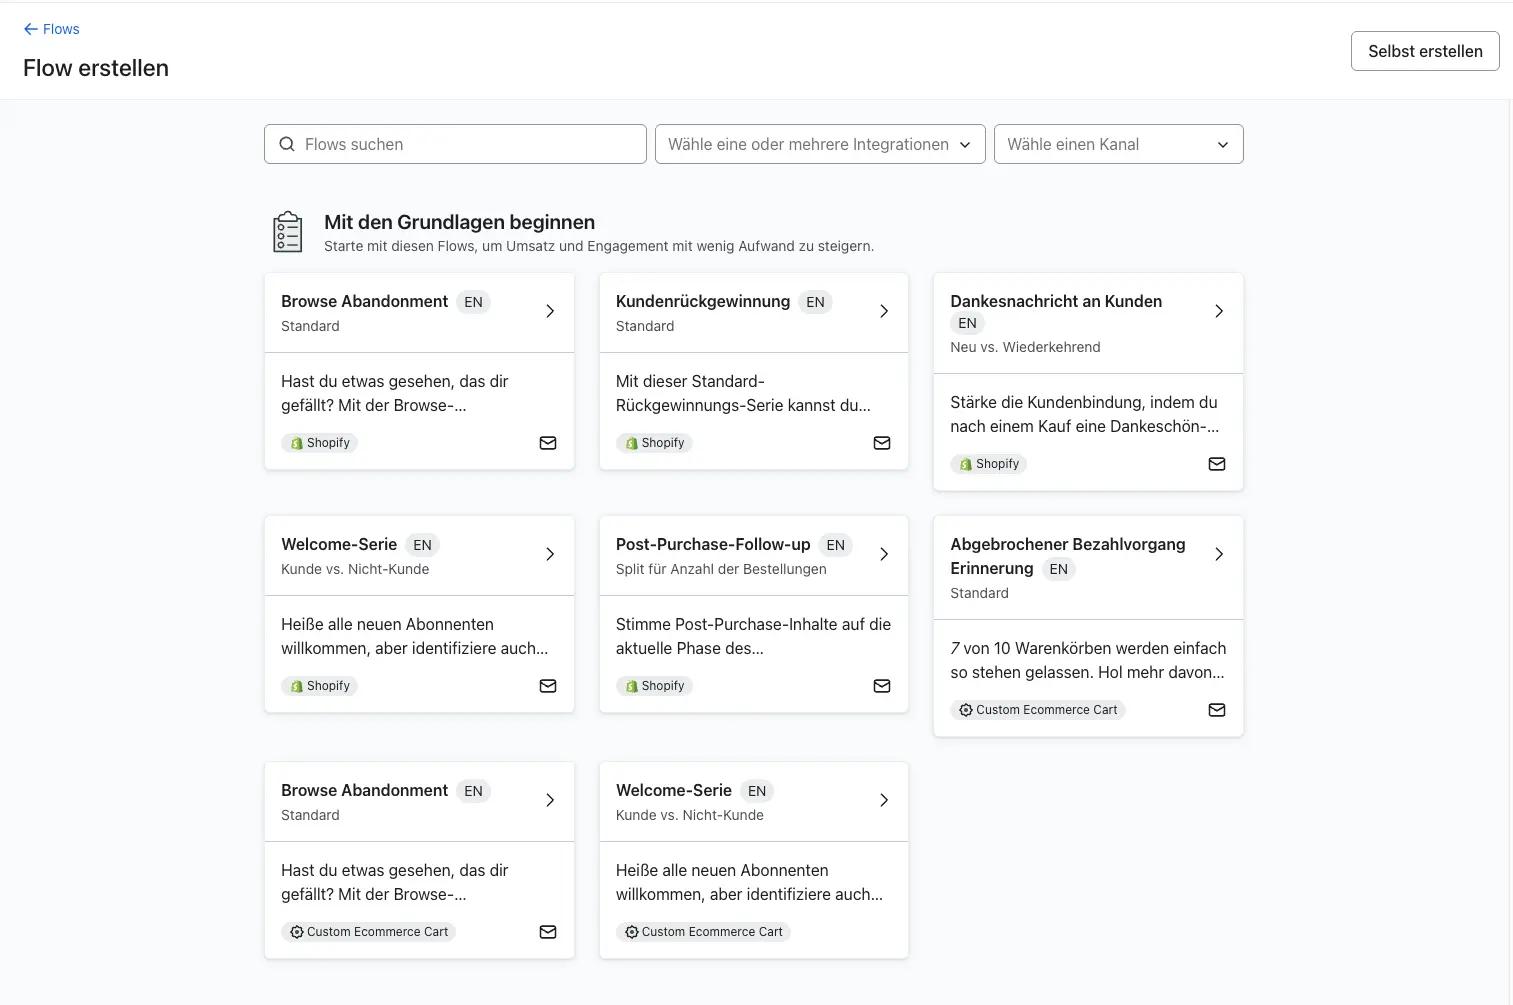1513x1005 pixels.
Task: Click the gear icon in the Custom Ecommerce Cart badge
Action: click(966, 709)
